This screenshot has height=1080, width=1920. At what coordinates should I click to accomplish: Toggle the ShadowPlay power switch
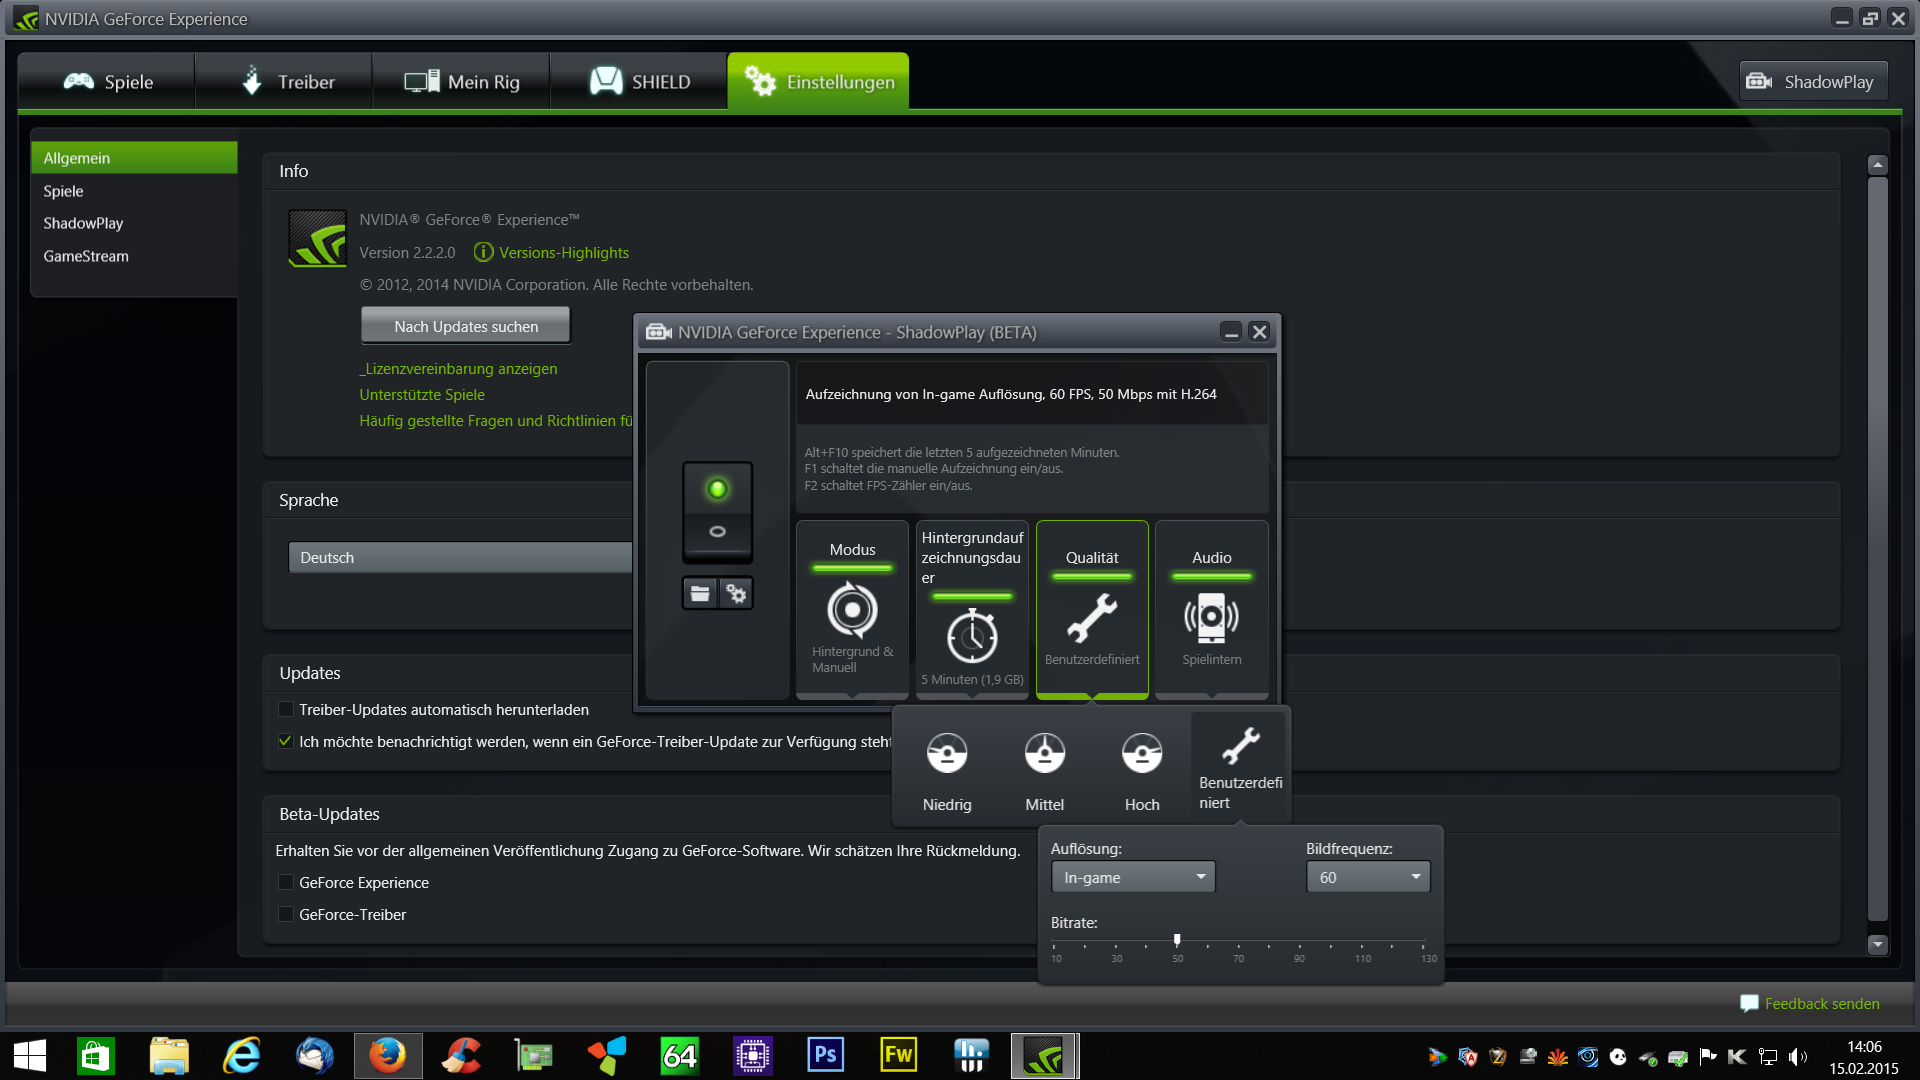[x=717, y=510]
